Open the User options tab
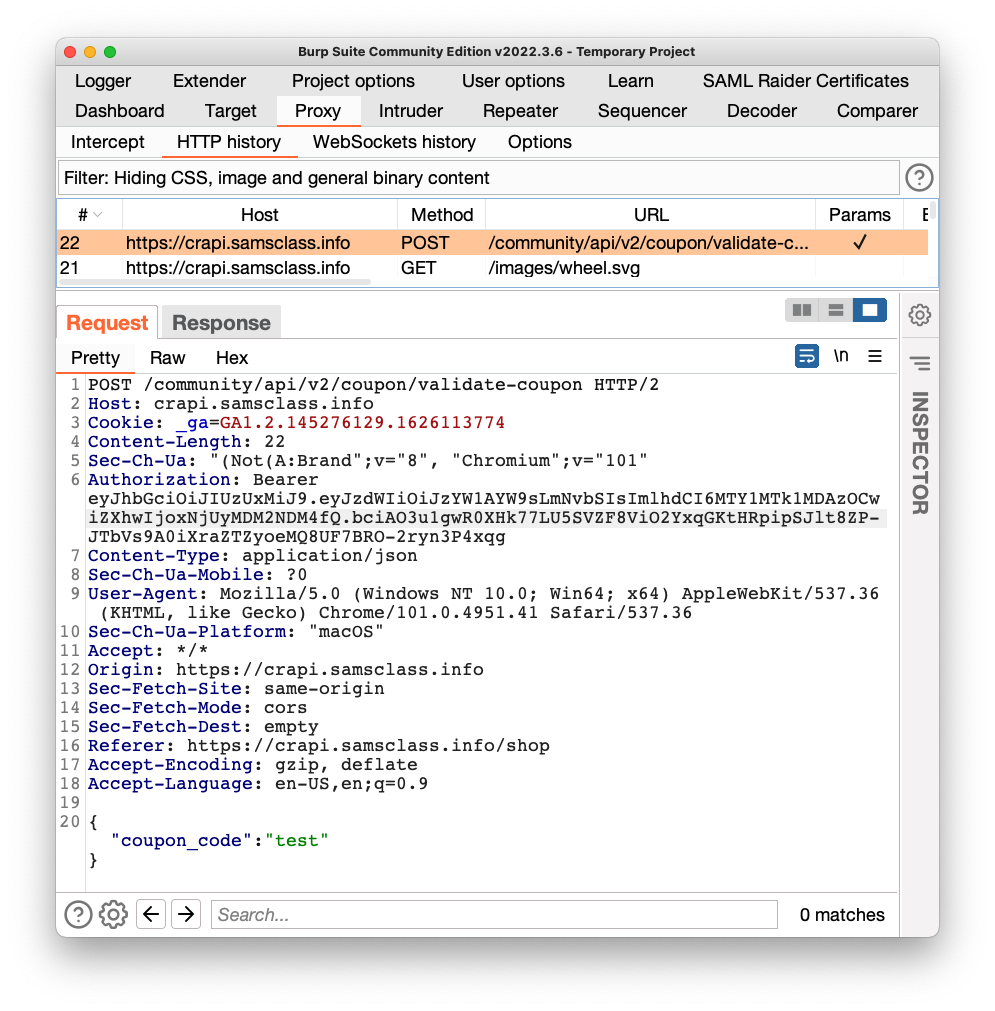 [513, 81]
